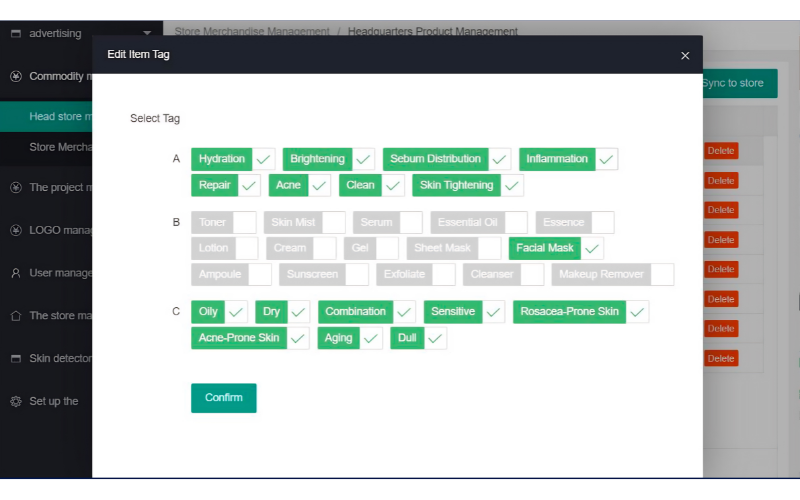Click the Confirm button
The width and height of the screenshot is (800, 500).
223,398
